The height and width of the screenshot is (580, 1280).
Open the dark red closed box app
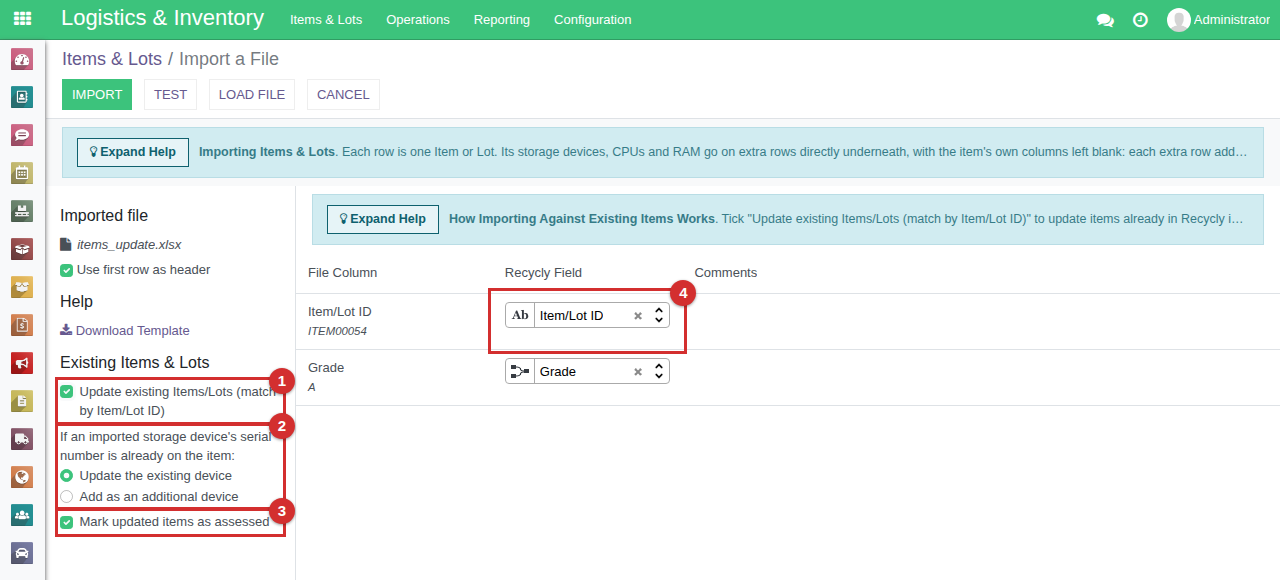pos(22,249)
